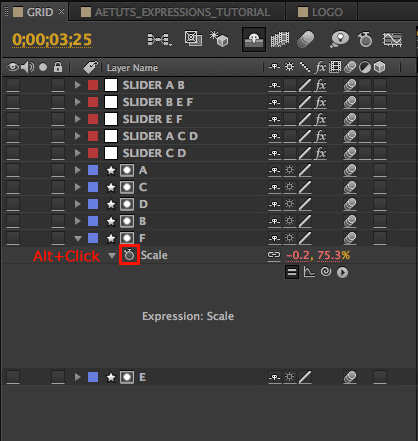Open the composition mini-flowchart icon

159,40
